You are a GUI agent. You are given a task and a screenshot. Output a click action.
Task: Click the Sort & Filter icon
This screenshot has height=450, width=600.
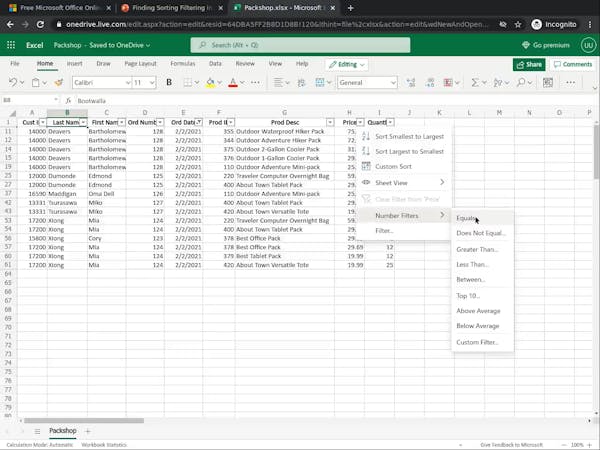pos(498,82)
